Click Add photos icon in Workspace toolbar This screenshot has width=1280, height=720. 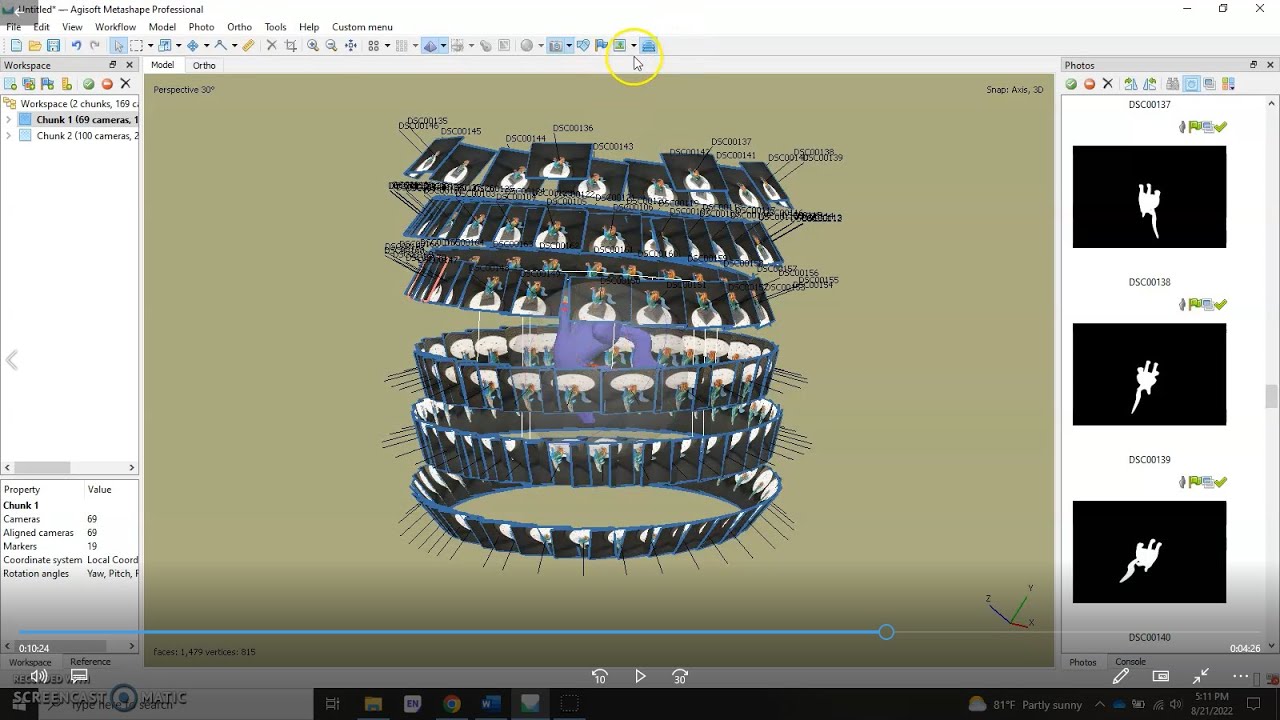(29, 84)
